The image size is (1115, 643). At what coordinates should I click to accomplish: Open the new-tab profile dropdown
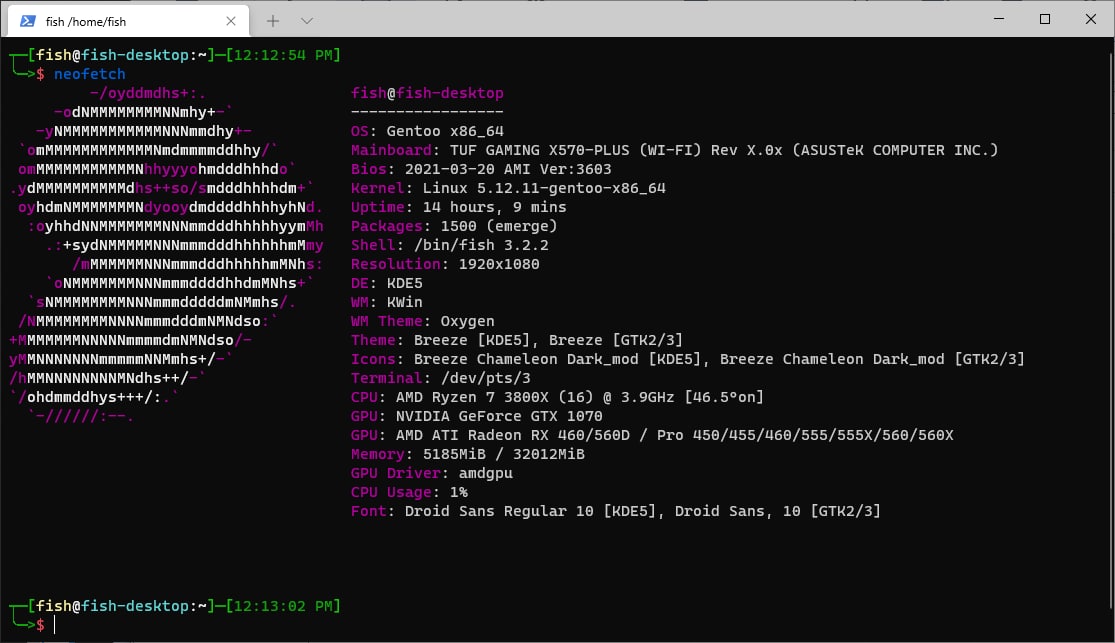coord(306,21)
